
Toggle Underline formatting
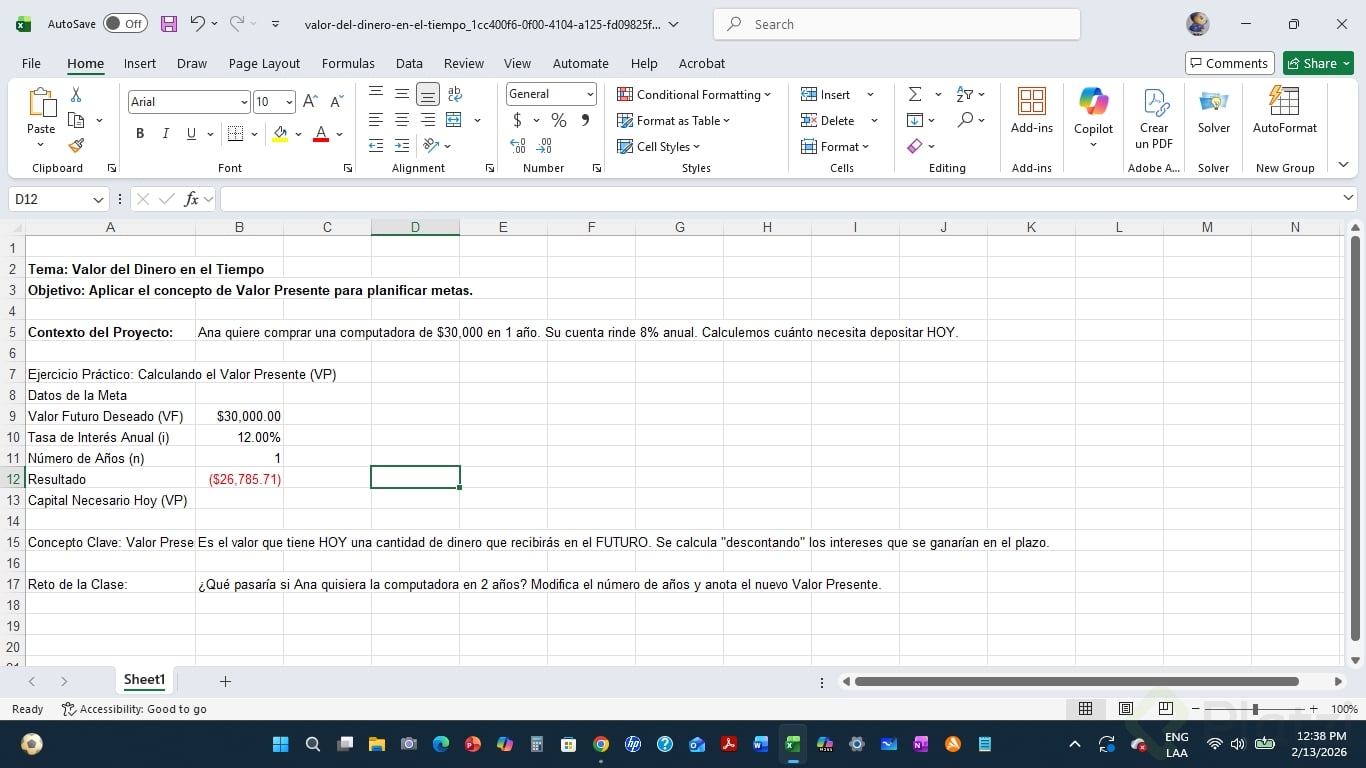pos(191,134)
